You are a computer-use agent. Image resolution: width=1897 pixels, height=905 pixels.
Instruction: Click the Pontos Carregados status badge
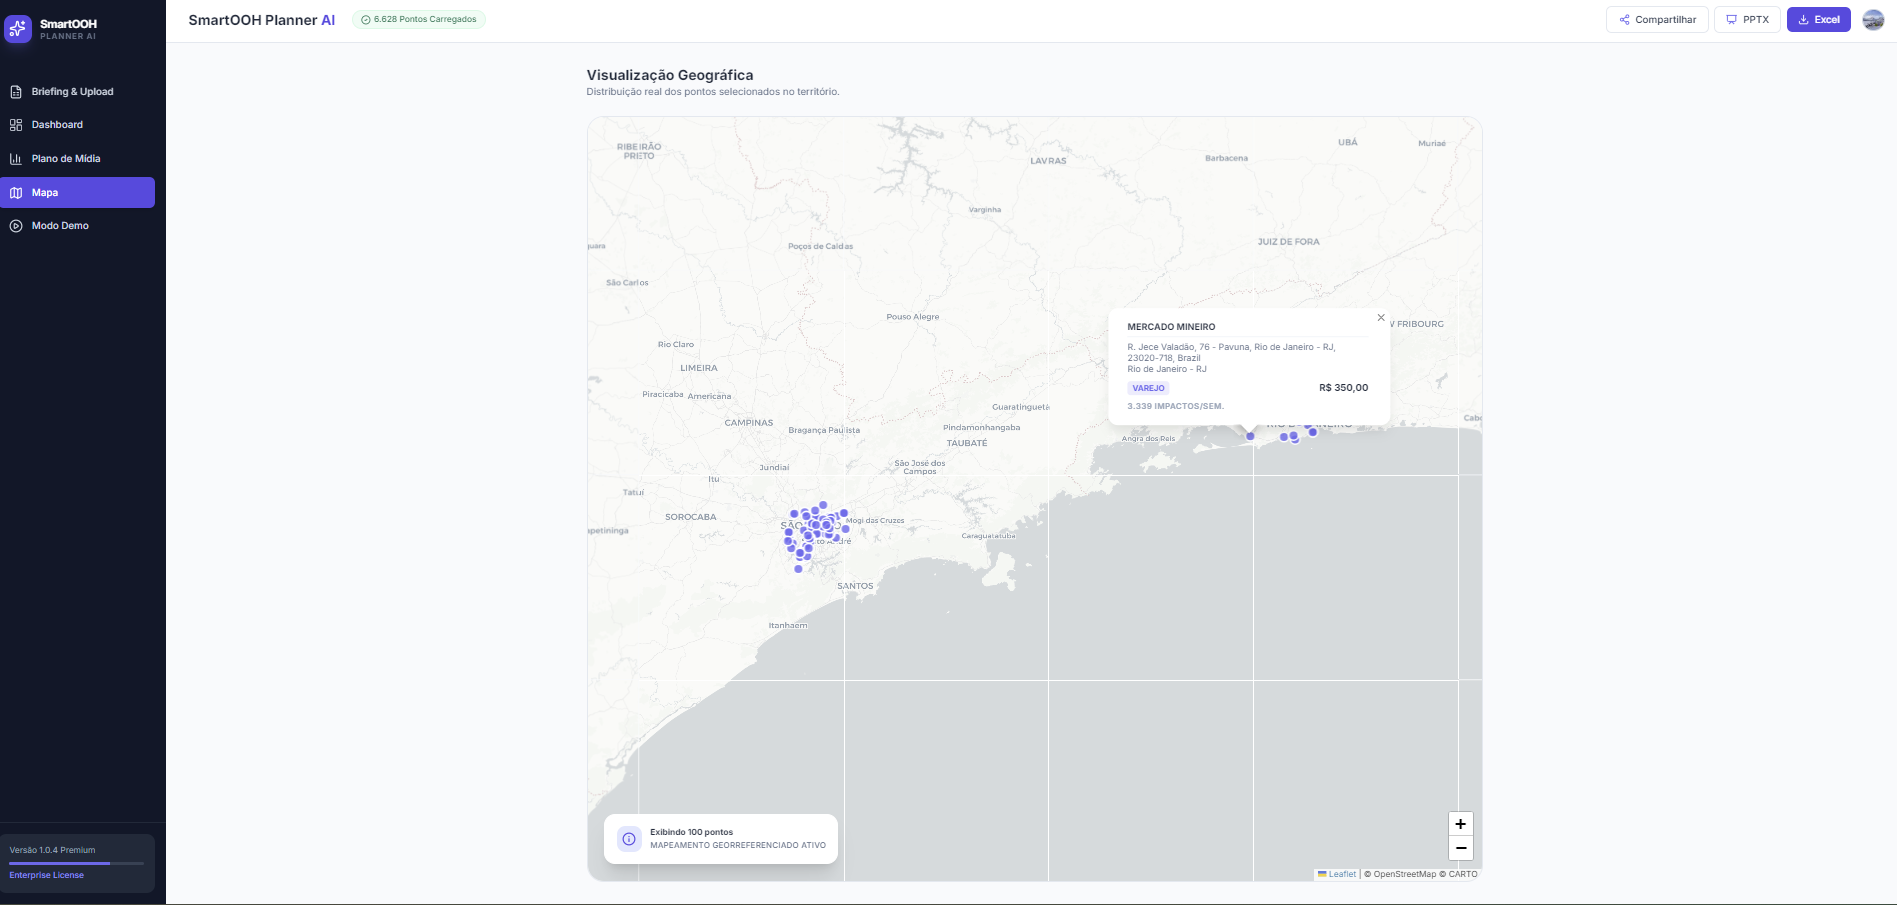[419, 20]
